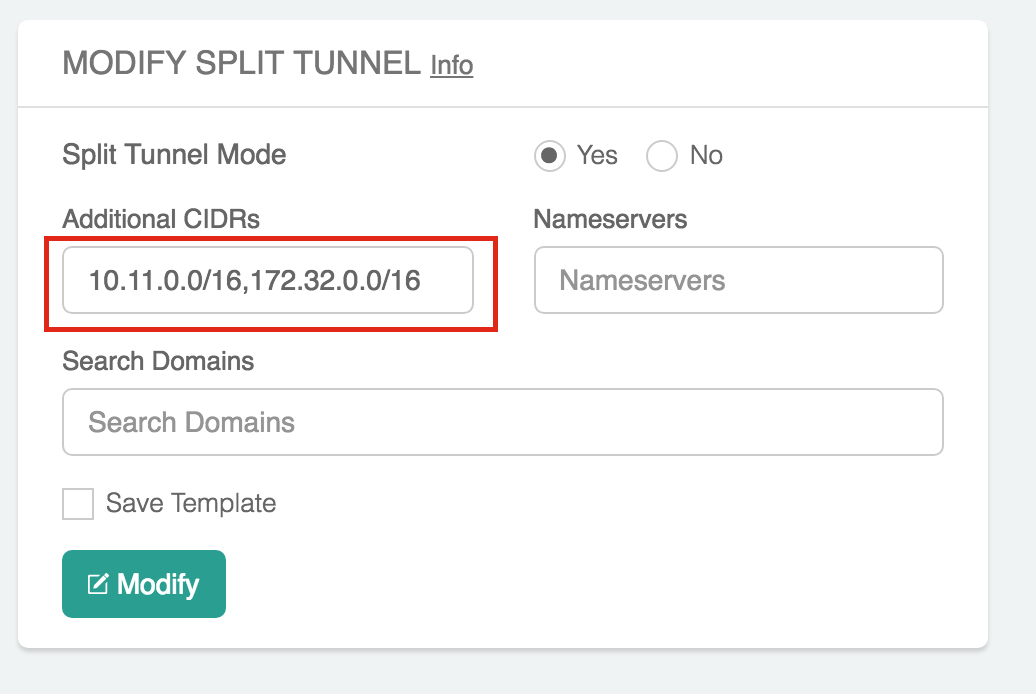Click the "Nameservers" field label
Screen dimensions: 1036x694
(610, 219)
